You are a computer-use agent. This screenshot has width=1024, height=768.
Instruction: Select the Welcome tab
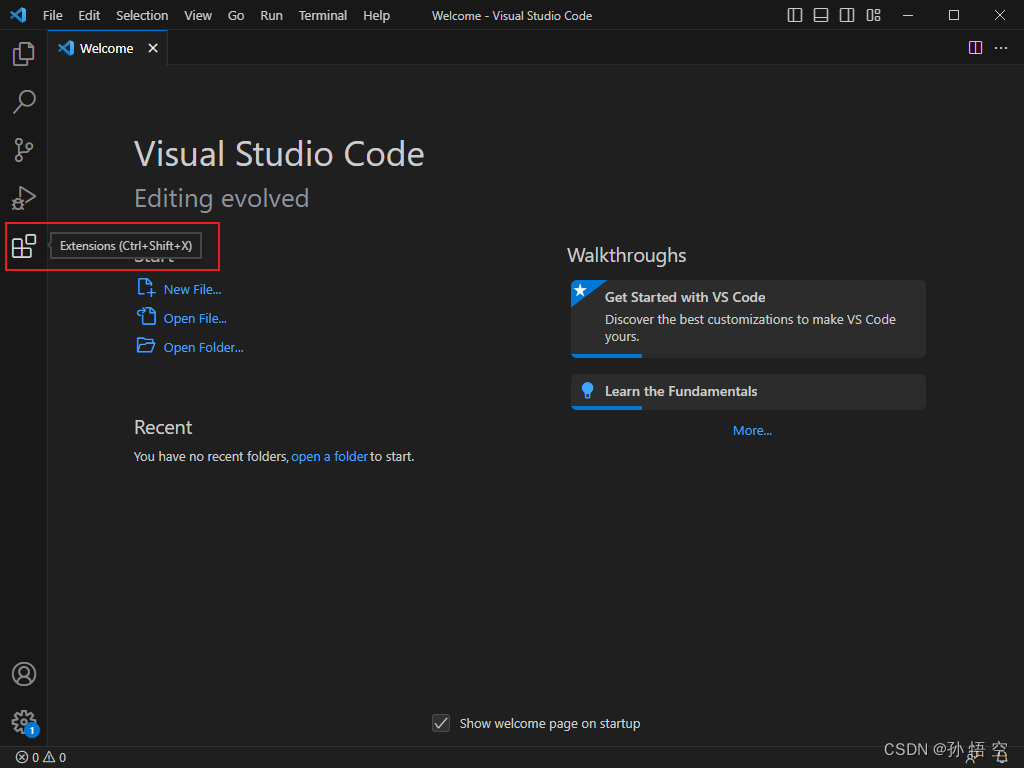click(x=106, y=48)
